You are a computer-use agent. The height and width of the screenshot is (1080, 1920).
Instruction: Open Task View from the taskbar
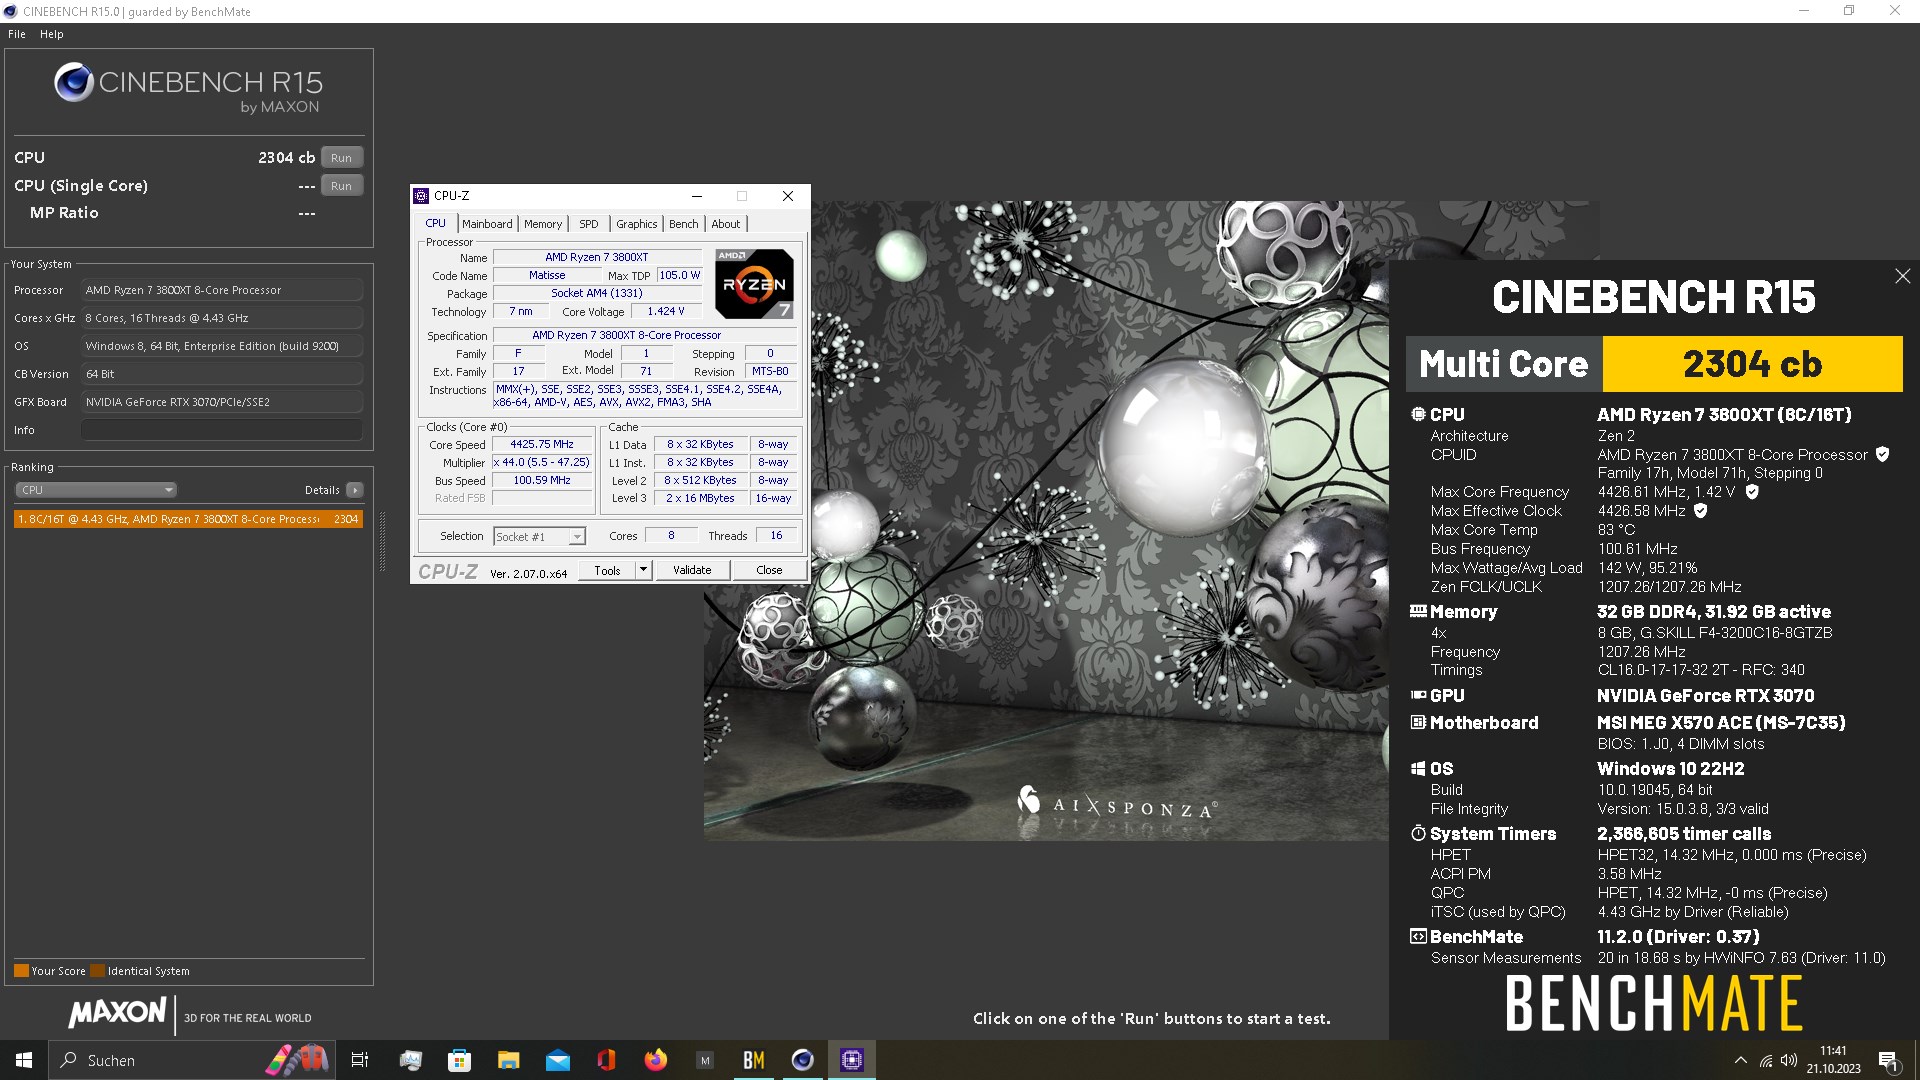point(360,1060)
